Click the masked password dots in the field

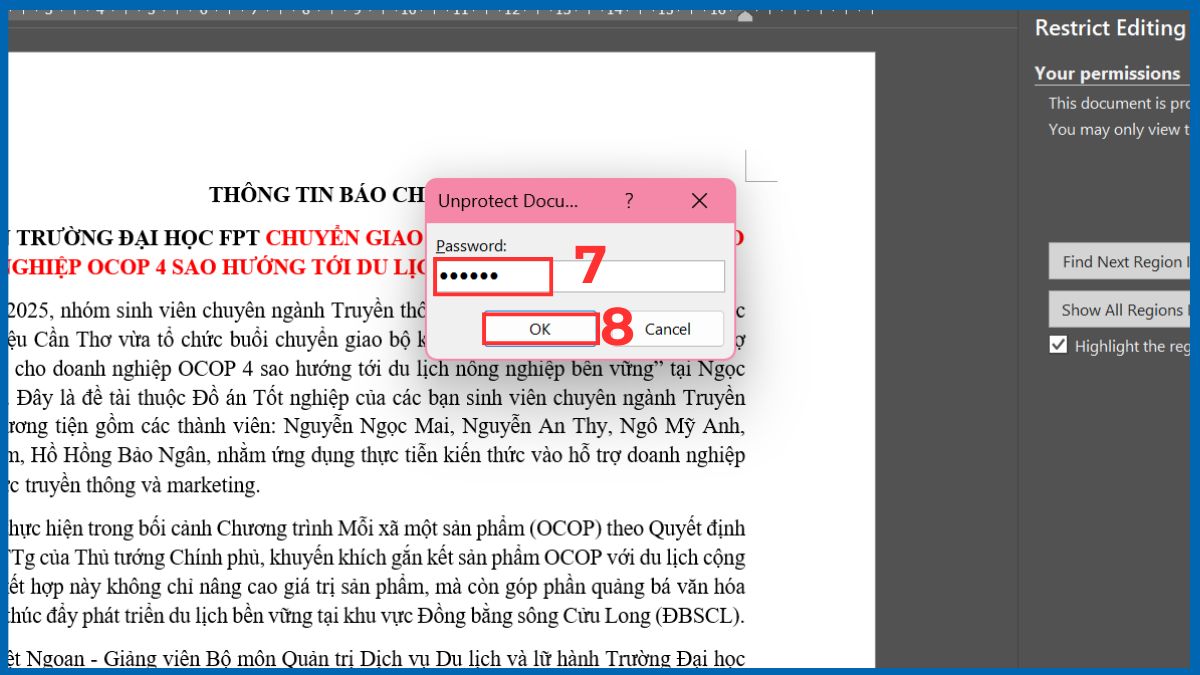(489, 276)
